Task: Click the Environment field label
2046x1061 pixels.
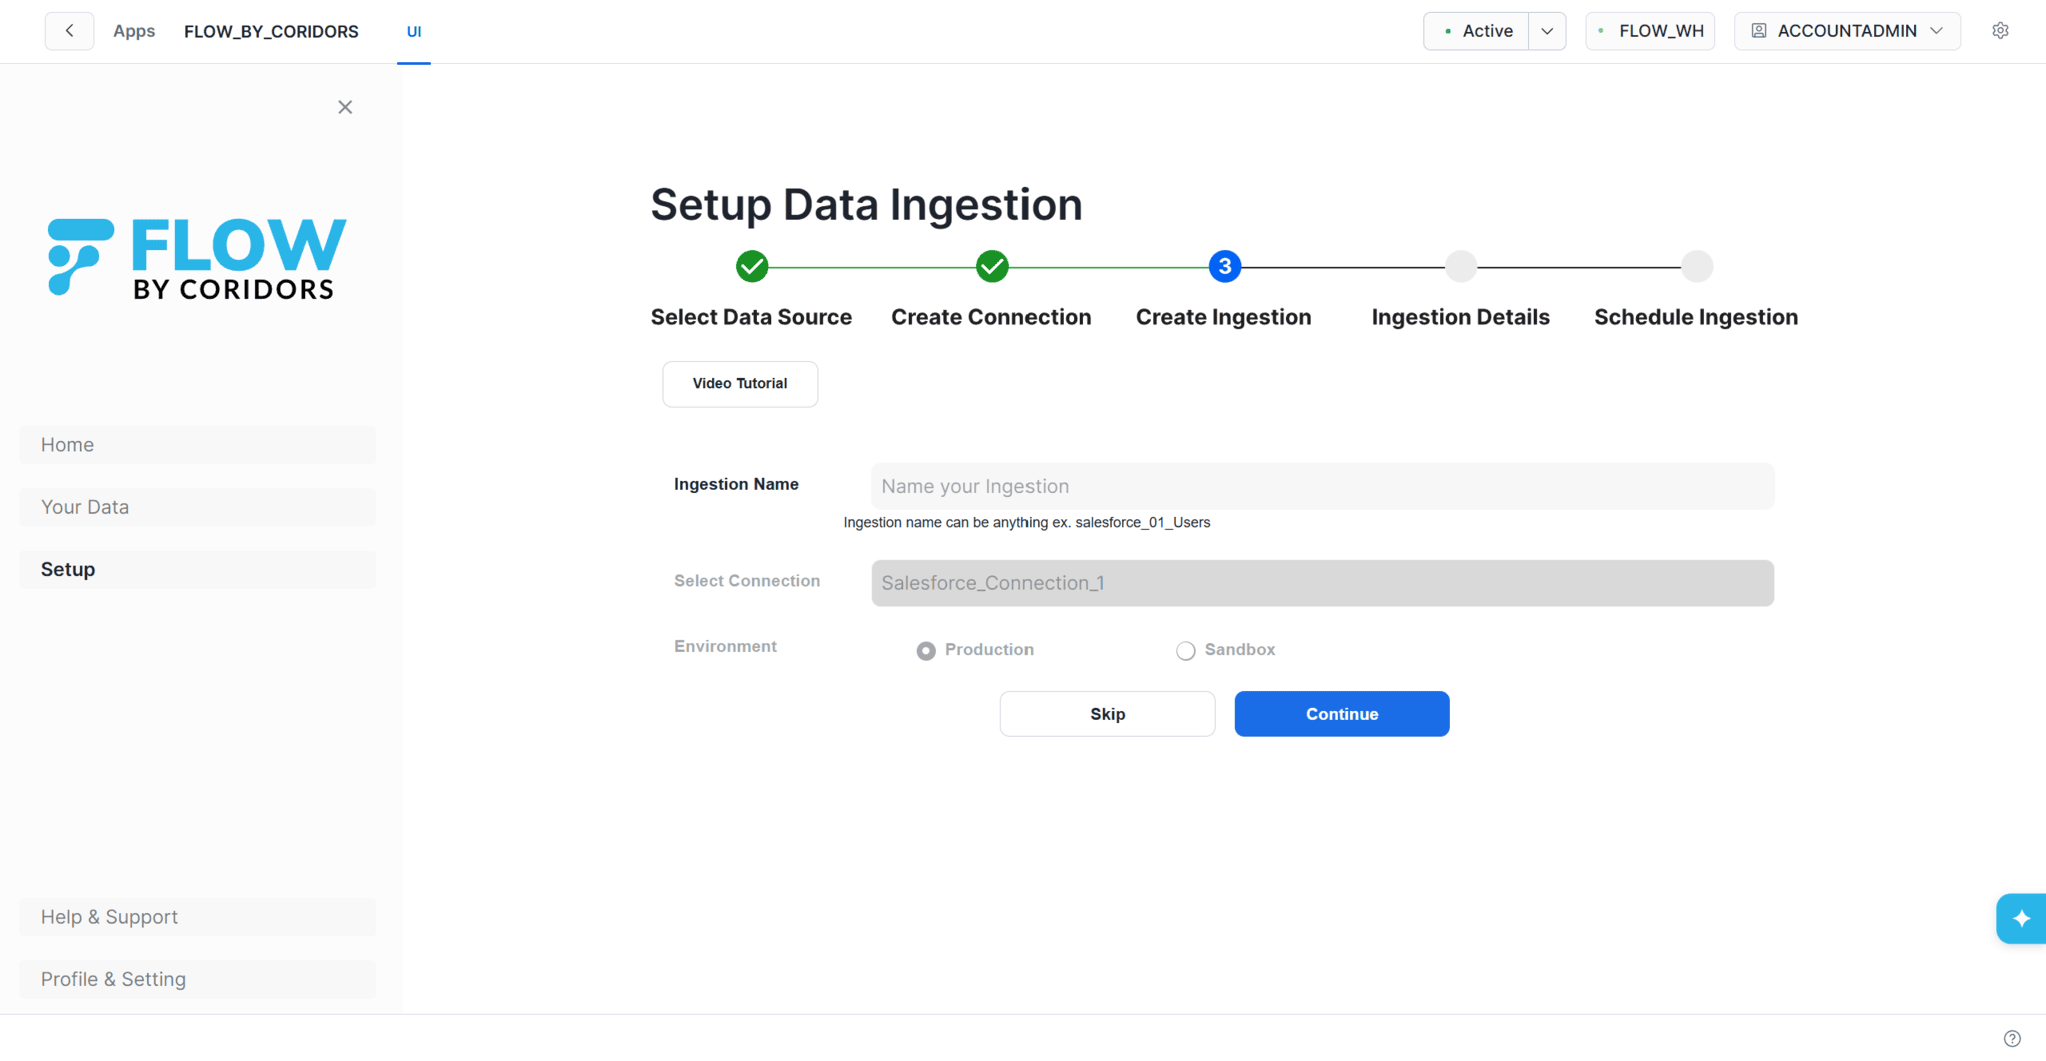Action: click(x=725, y=646)
